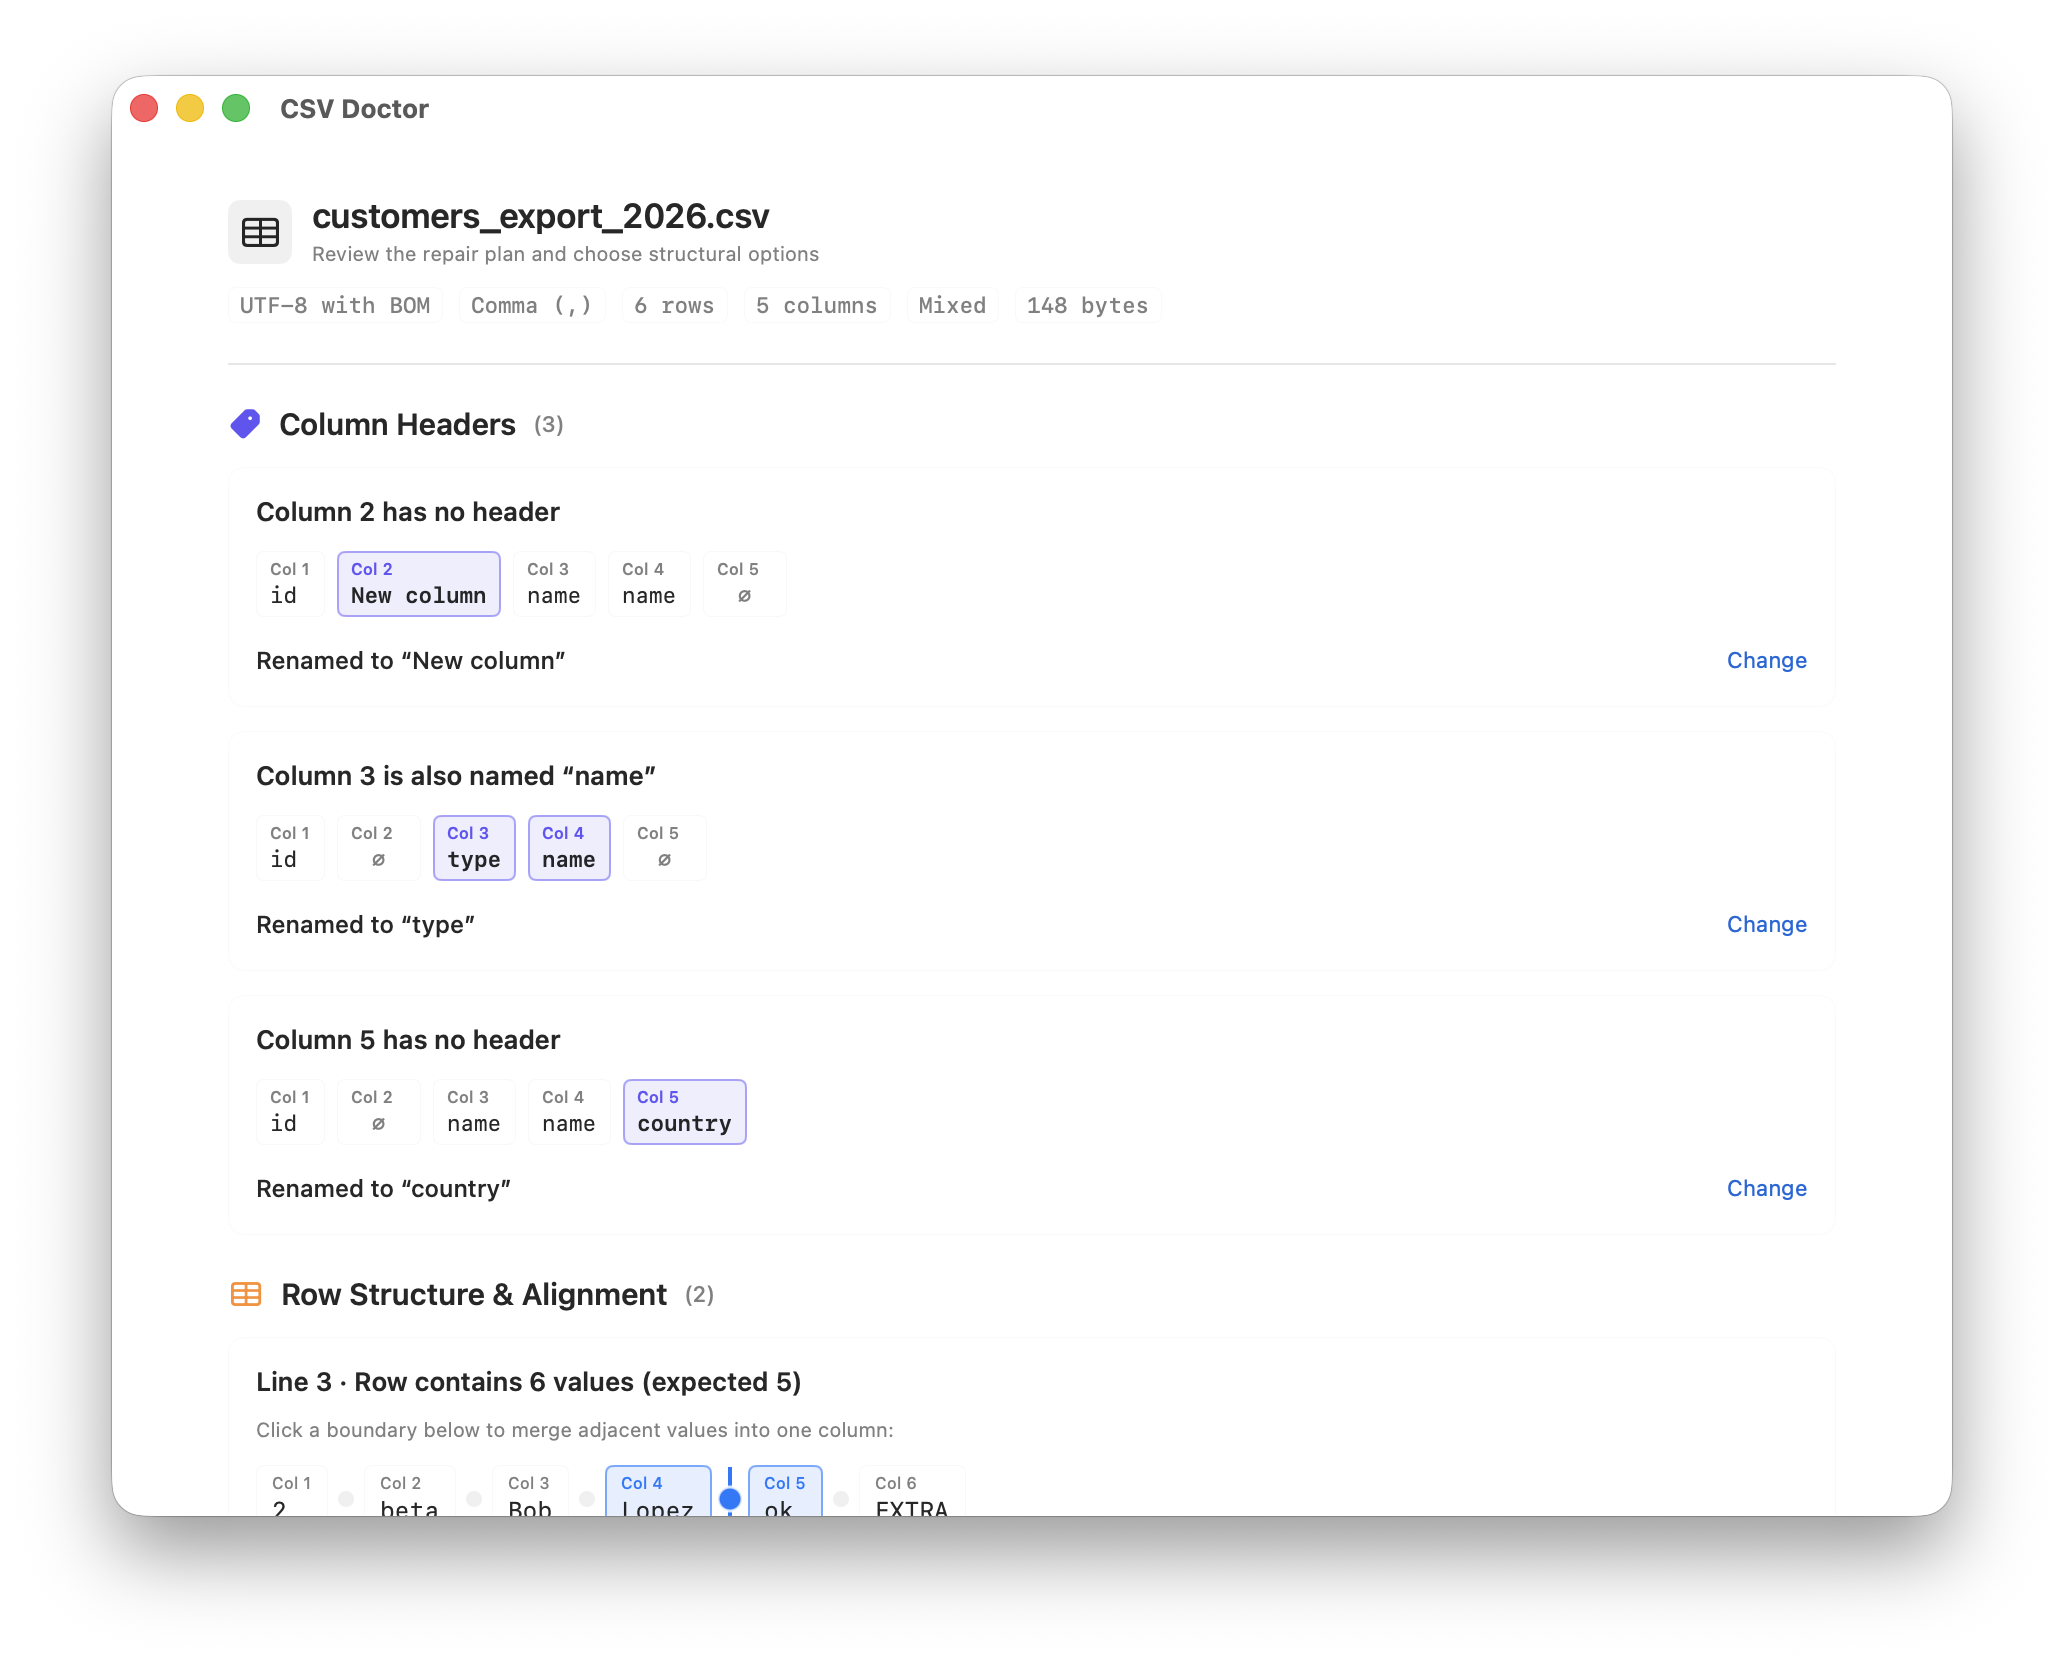The width and height of the screenshot is (2064, 1664).
Task: Click the Column 5 has no header title
Action: pyautogui.click(x=408, y=1040)
